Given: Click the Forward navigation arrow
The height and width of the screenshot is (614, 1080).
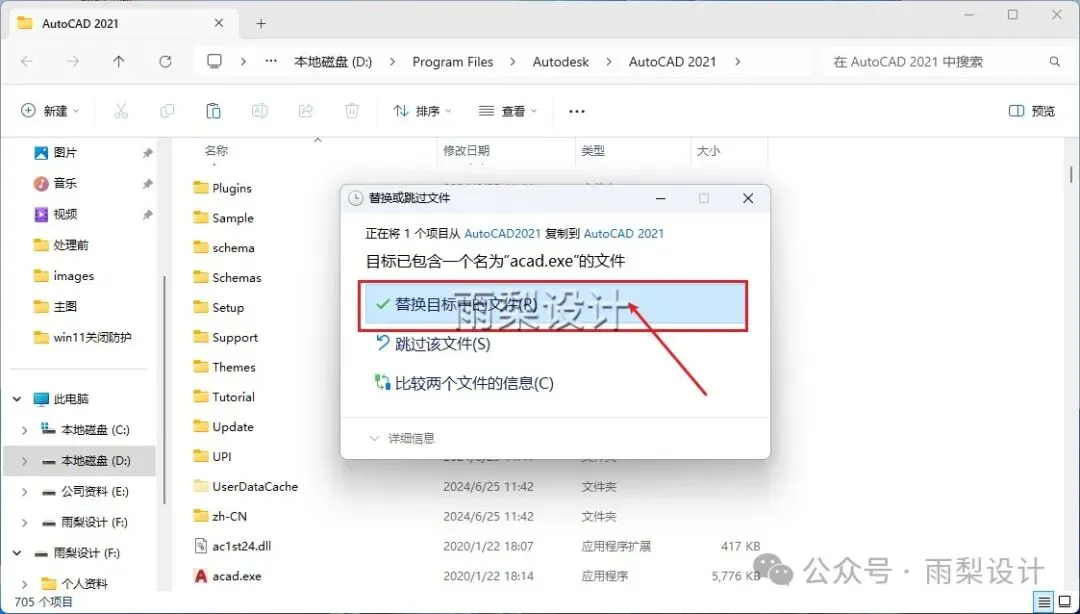Looking at the screenshot, I should pyautogui.click(x=72, y=61).
